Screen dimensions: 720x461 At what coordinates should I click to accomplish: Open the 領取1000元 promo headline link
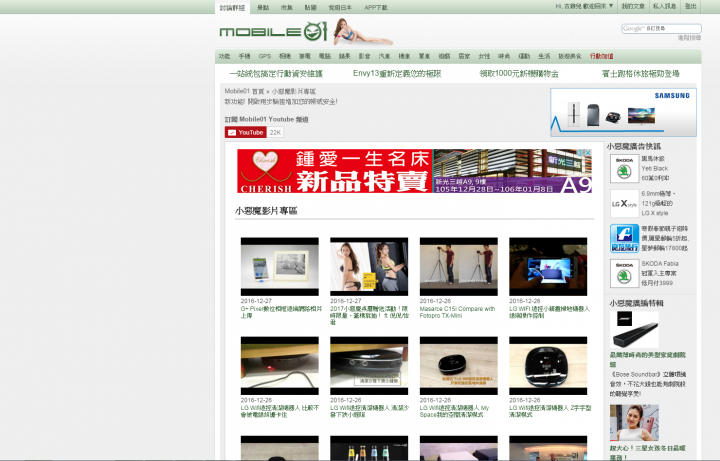tap(519, 73)
